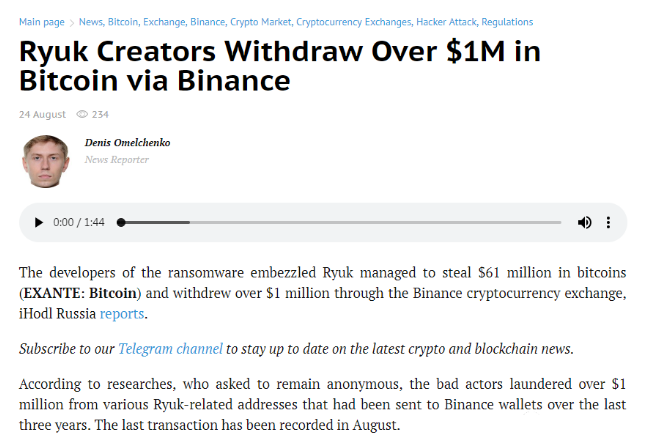656x447 pixels.
Task: Open audio player more options menu
Action: tap(608, 223)
